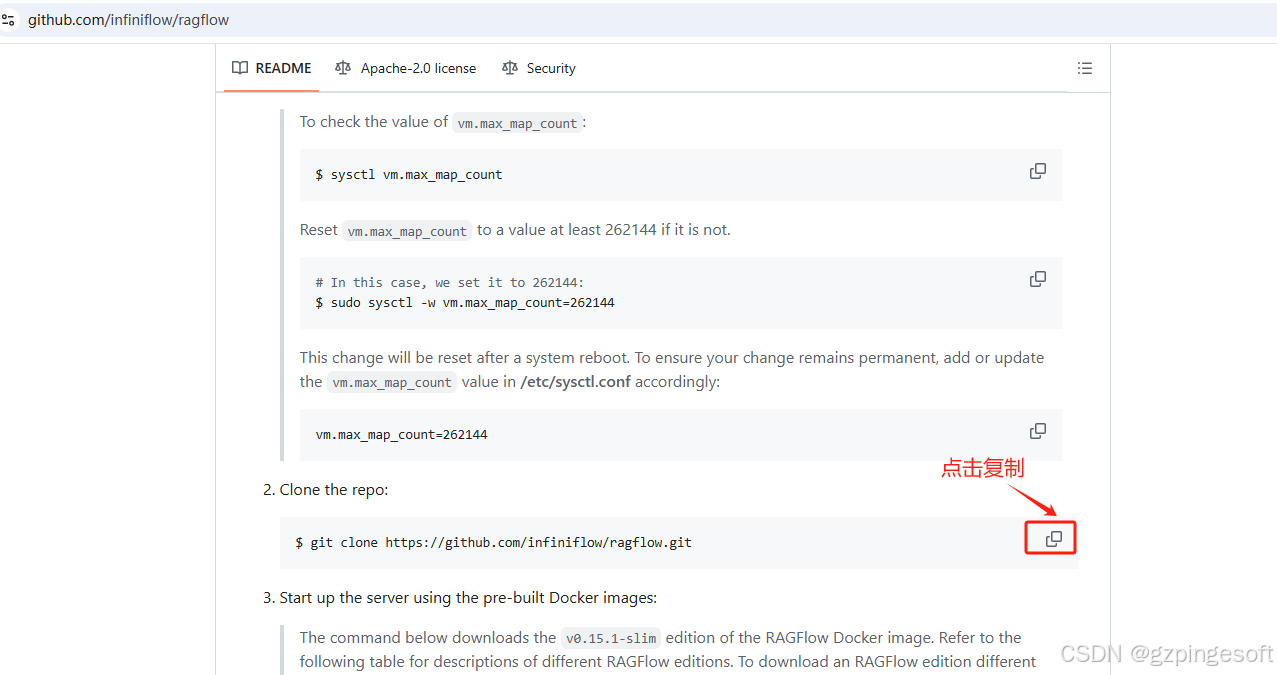Image resolution: width=1277 pixels, height=675 pixels.
Task: Open the Apache-2.0 license tab
Action: click(405, 68)
